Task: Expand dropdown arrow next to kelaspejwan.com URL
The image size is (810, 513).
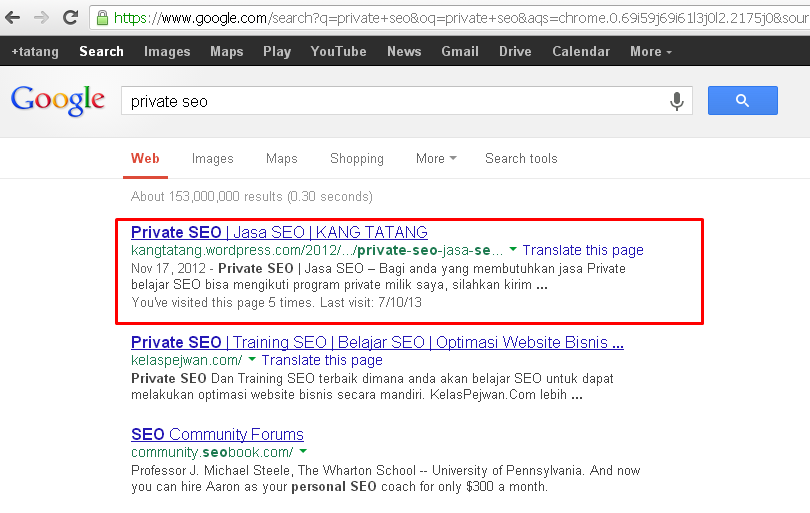Action: tap(252, 360)
